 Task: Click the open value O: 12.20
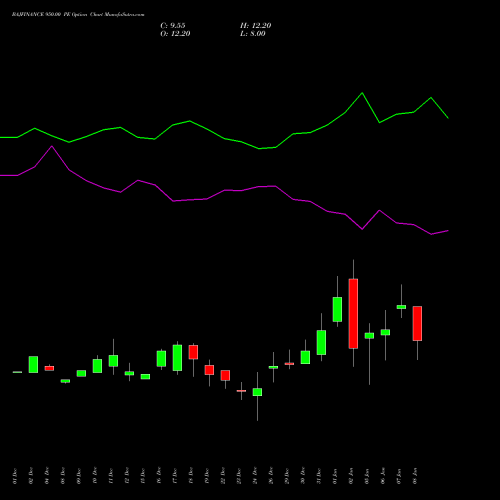tap(175, 34)
